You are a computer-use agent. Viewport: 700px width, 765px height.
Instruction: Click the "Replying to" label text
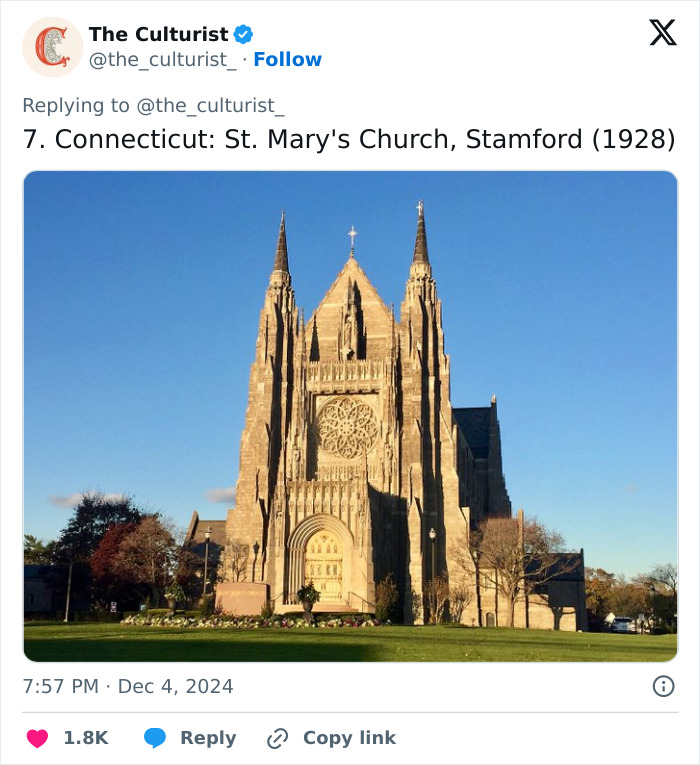point(76,105)
